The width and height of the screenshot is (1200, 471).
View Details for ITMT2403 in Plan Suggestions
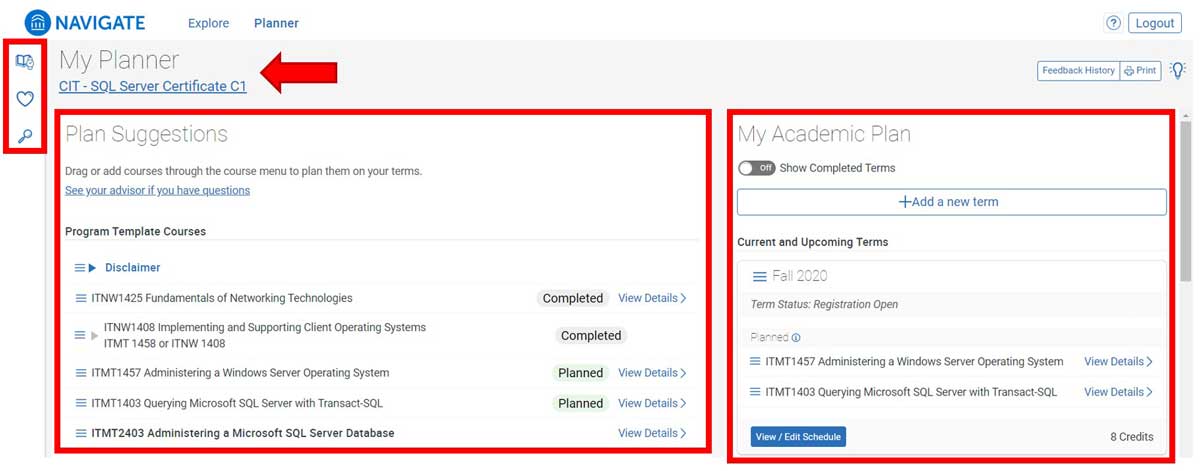pos(652,433)
